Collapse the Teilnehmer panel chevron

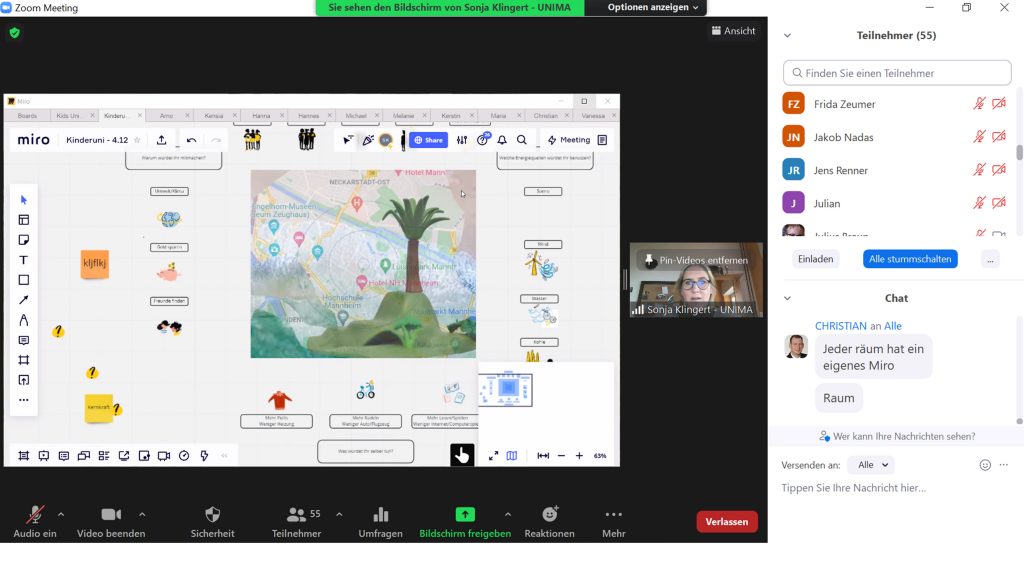pyautogui.click(x=787, y=35)
